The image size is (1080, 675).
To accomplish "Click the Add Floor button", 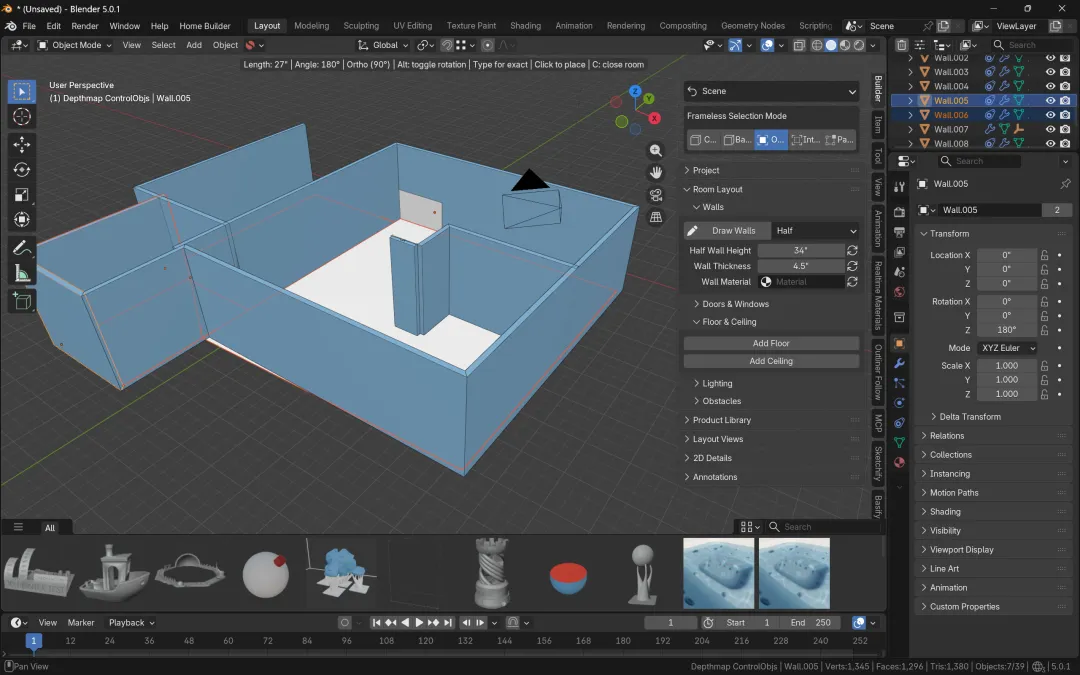I will 771,343.
